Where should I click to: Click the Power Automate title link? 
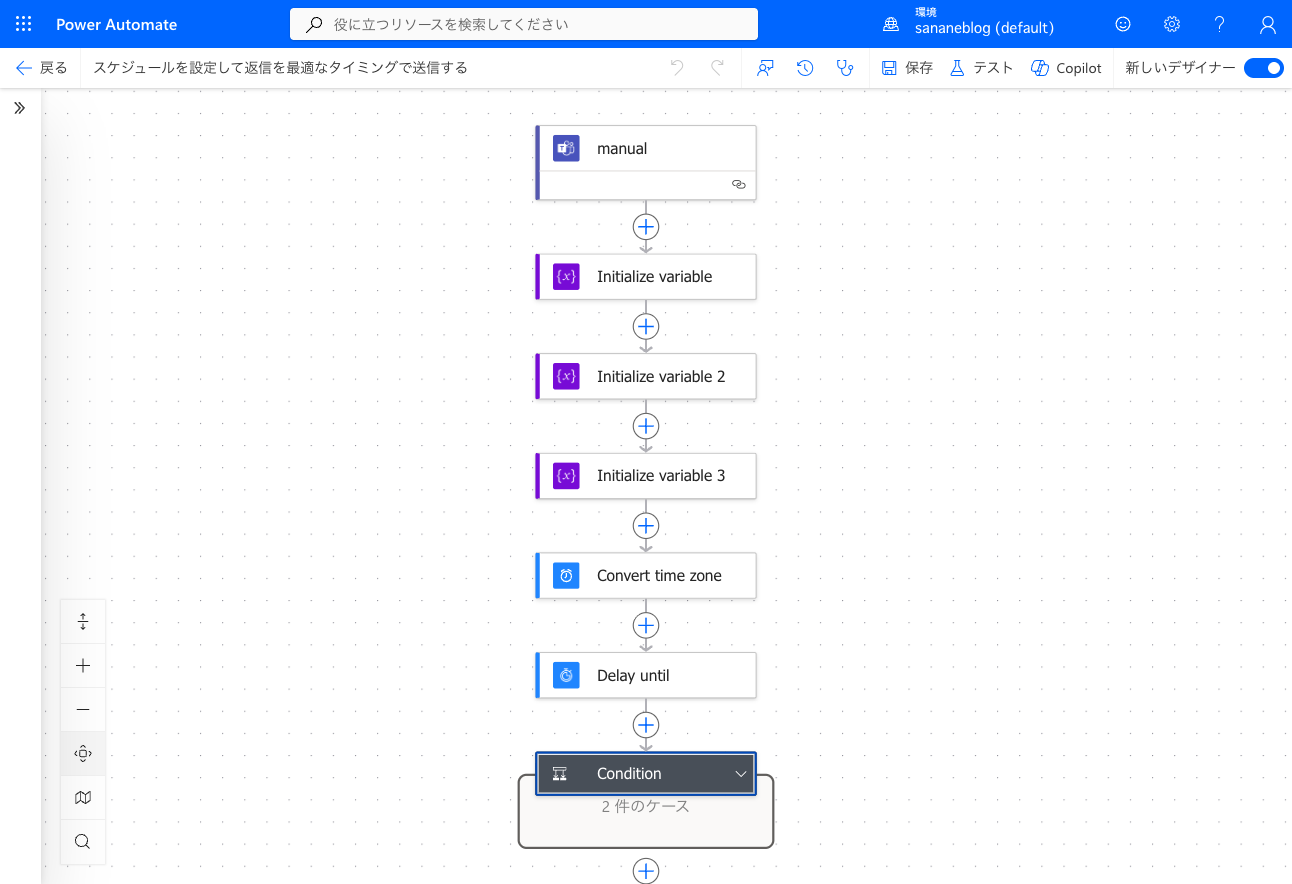(x=117, y=24)
